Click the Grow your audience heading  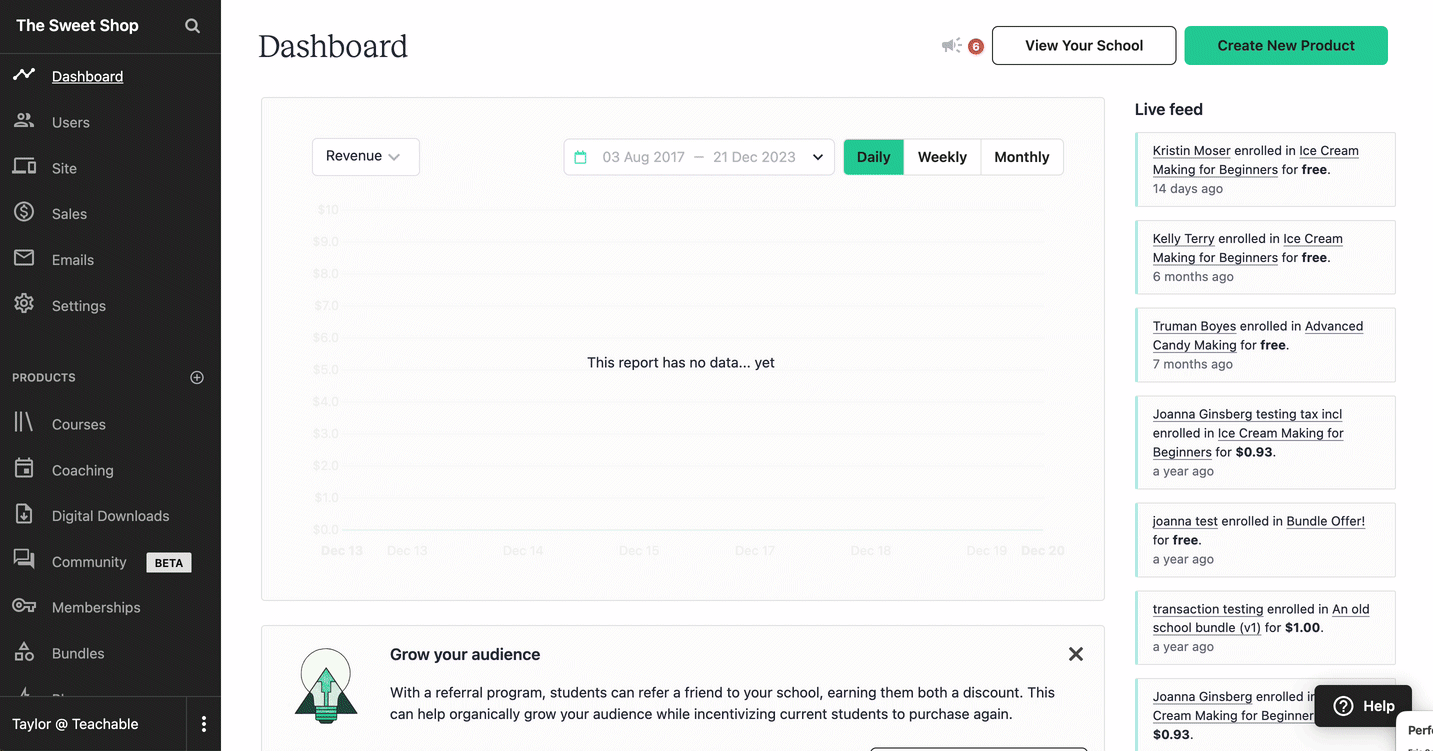click(x=465, y=654)
